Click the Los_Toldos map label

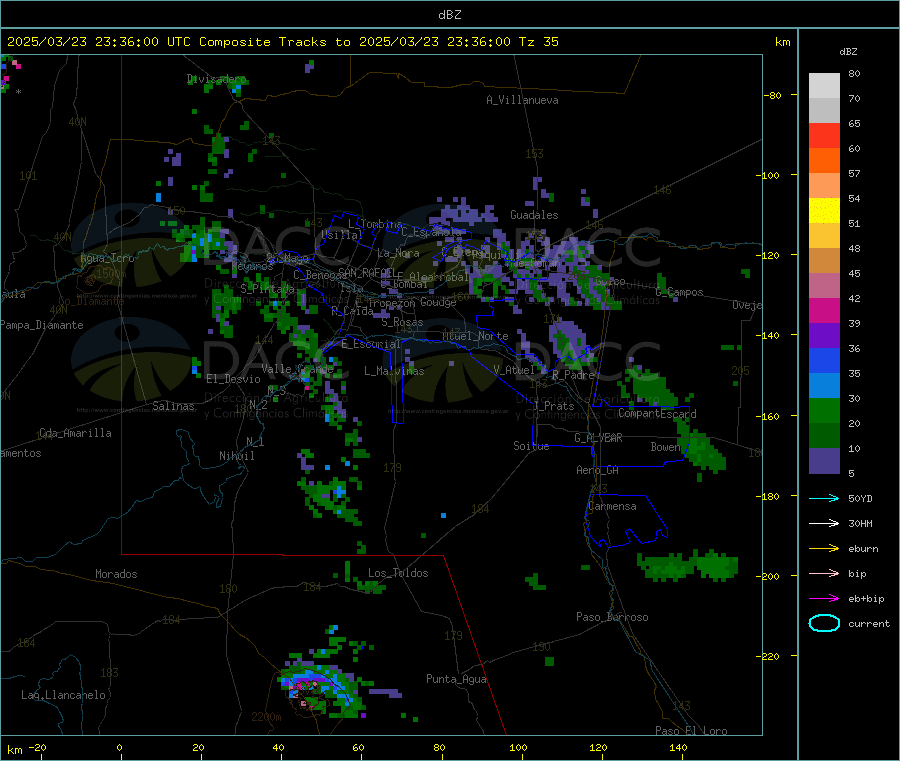398,573
